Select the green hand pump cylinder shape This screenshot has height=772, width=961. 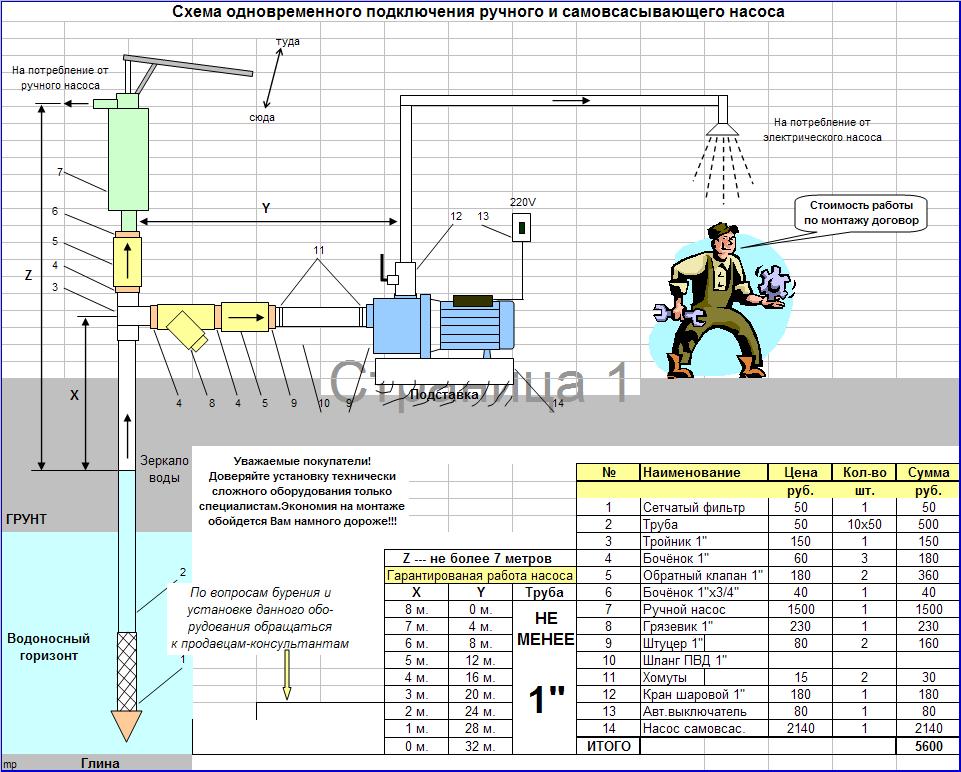pos(128,159)
